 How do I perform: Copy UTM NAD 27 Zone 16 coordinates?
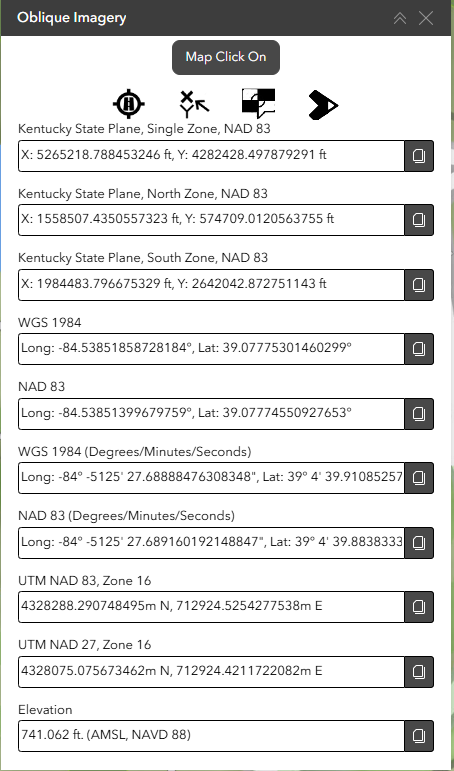419,672
